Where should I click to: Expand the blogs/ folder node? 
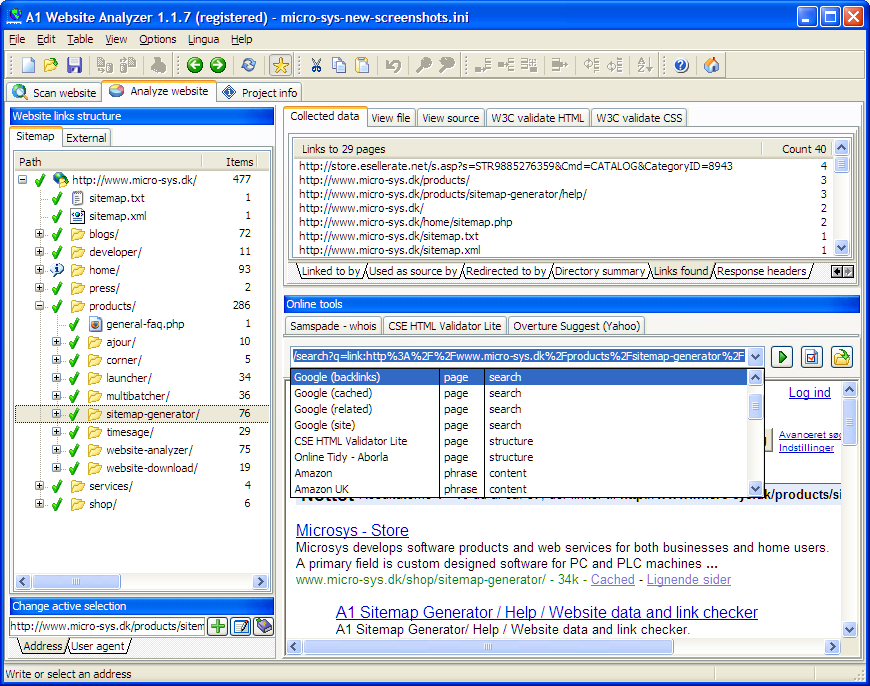[x=40, y=234]
